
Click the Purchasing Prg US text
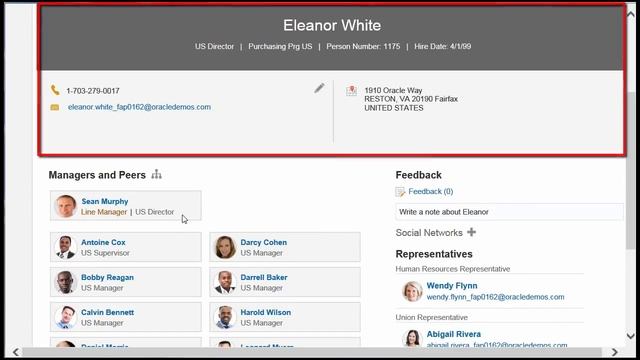pyautogui.click(x=280, y=46)
